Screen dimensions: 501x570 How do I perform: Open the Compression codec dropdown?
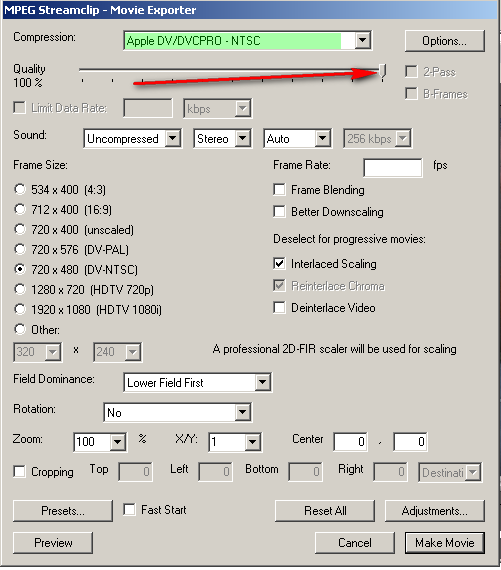coord(247,40)
